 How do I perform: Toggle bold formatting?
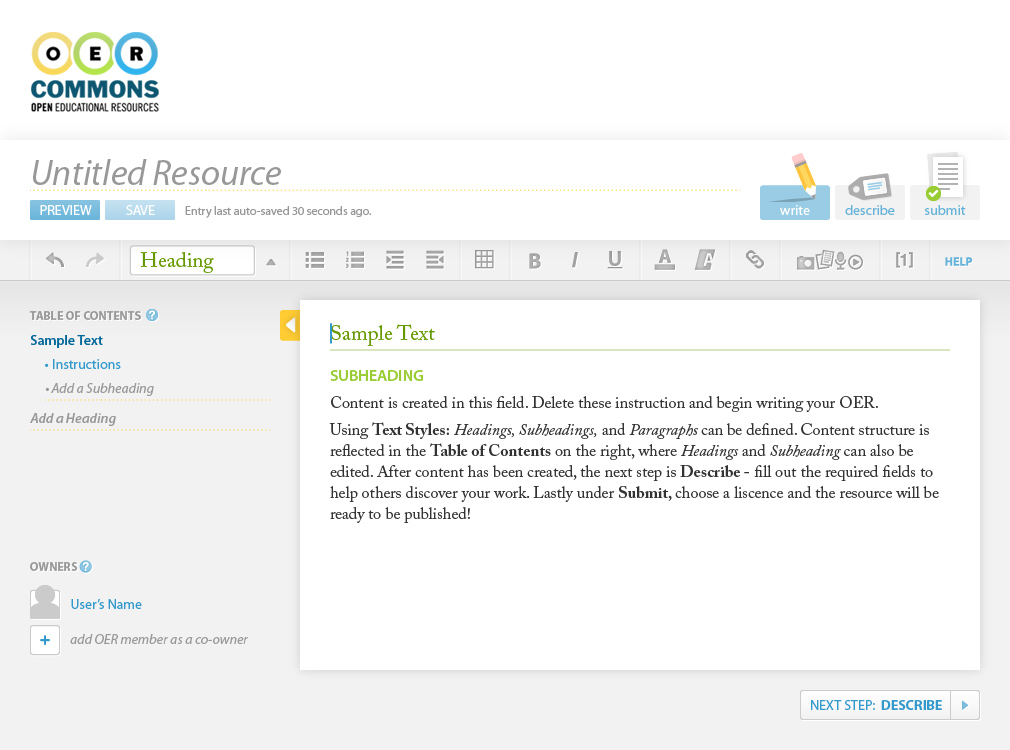(534, 261)
